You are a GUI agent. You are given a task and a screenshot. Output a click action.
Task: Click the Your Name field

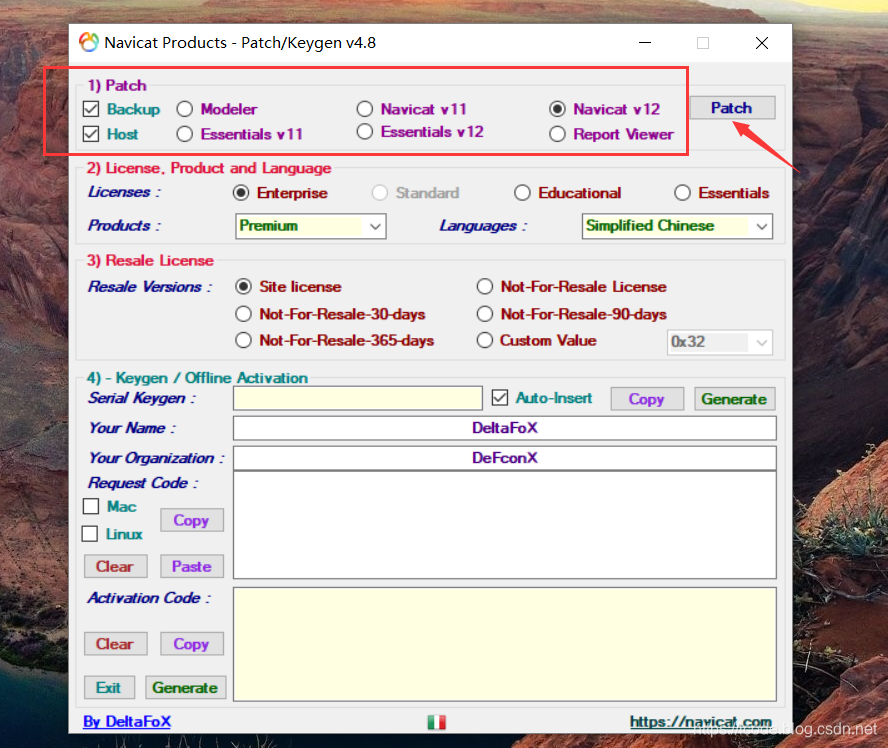505,428
